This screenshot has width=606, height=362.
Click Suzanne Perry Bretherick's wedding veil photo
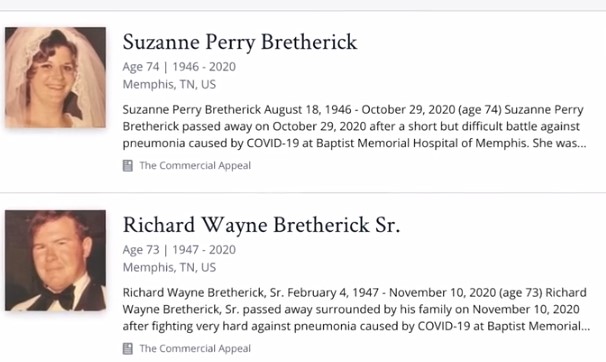point(55,77)
